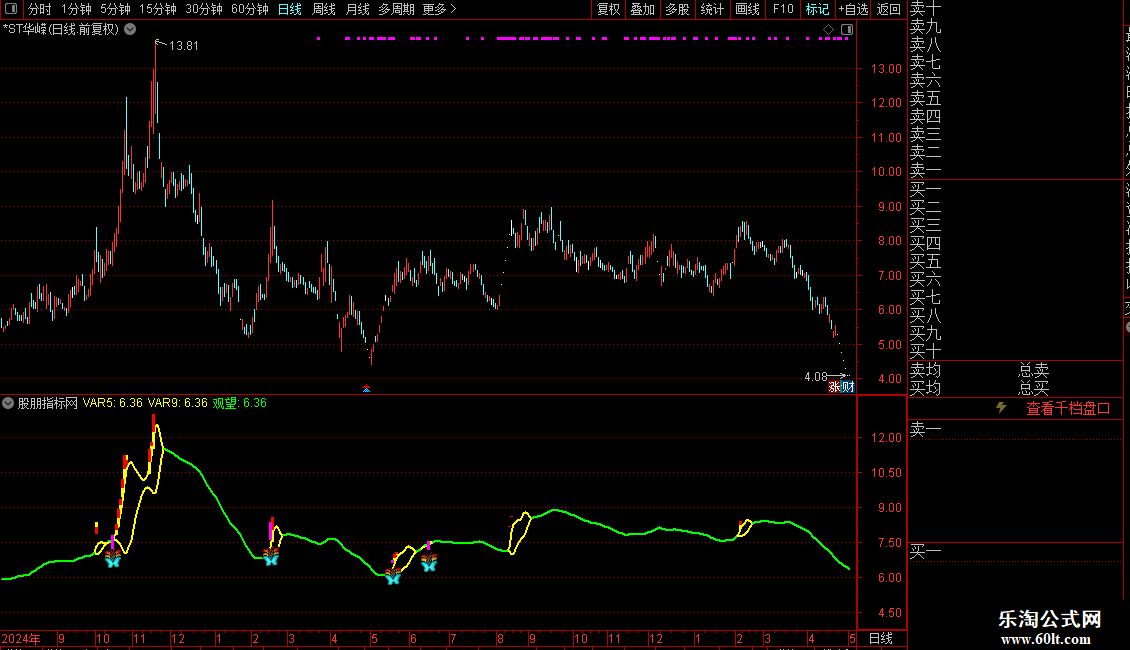Click the 复权 button
Image resolution: width=1130 pixels, height=650 pixels.
[x=608, y=9]
